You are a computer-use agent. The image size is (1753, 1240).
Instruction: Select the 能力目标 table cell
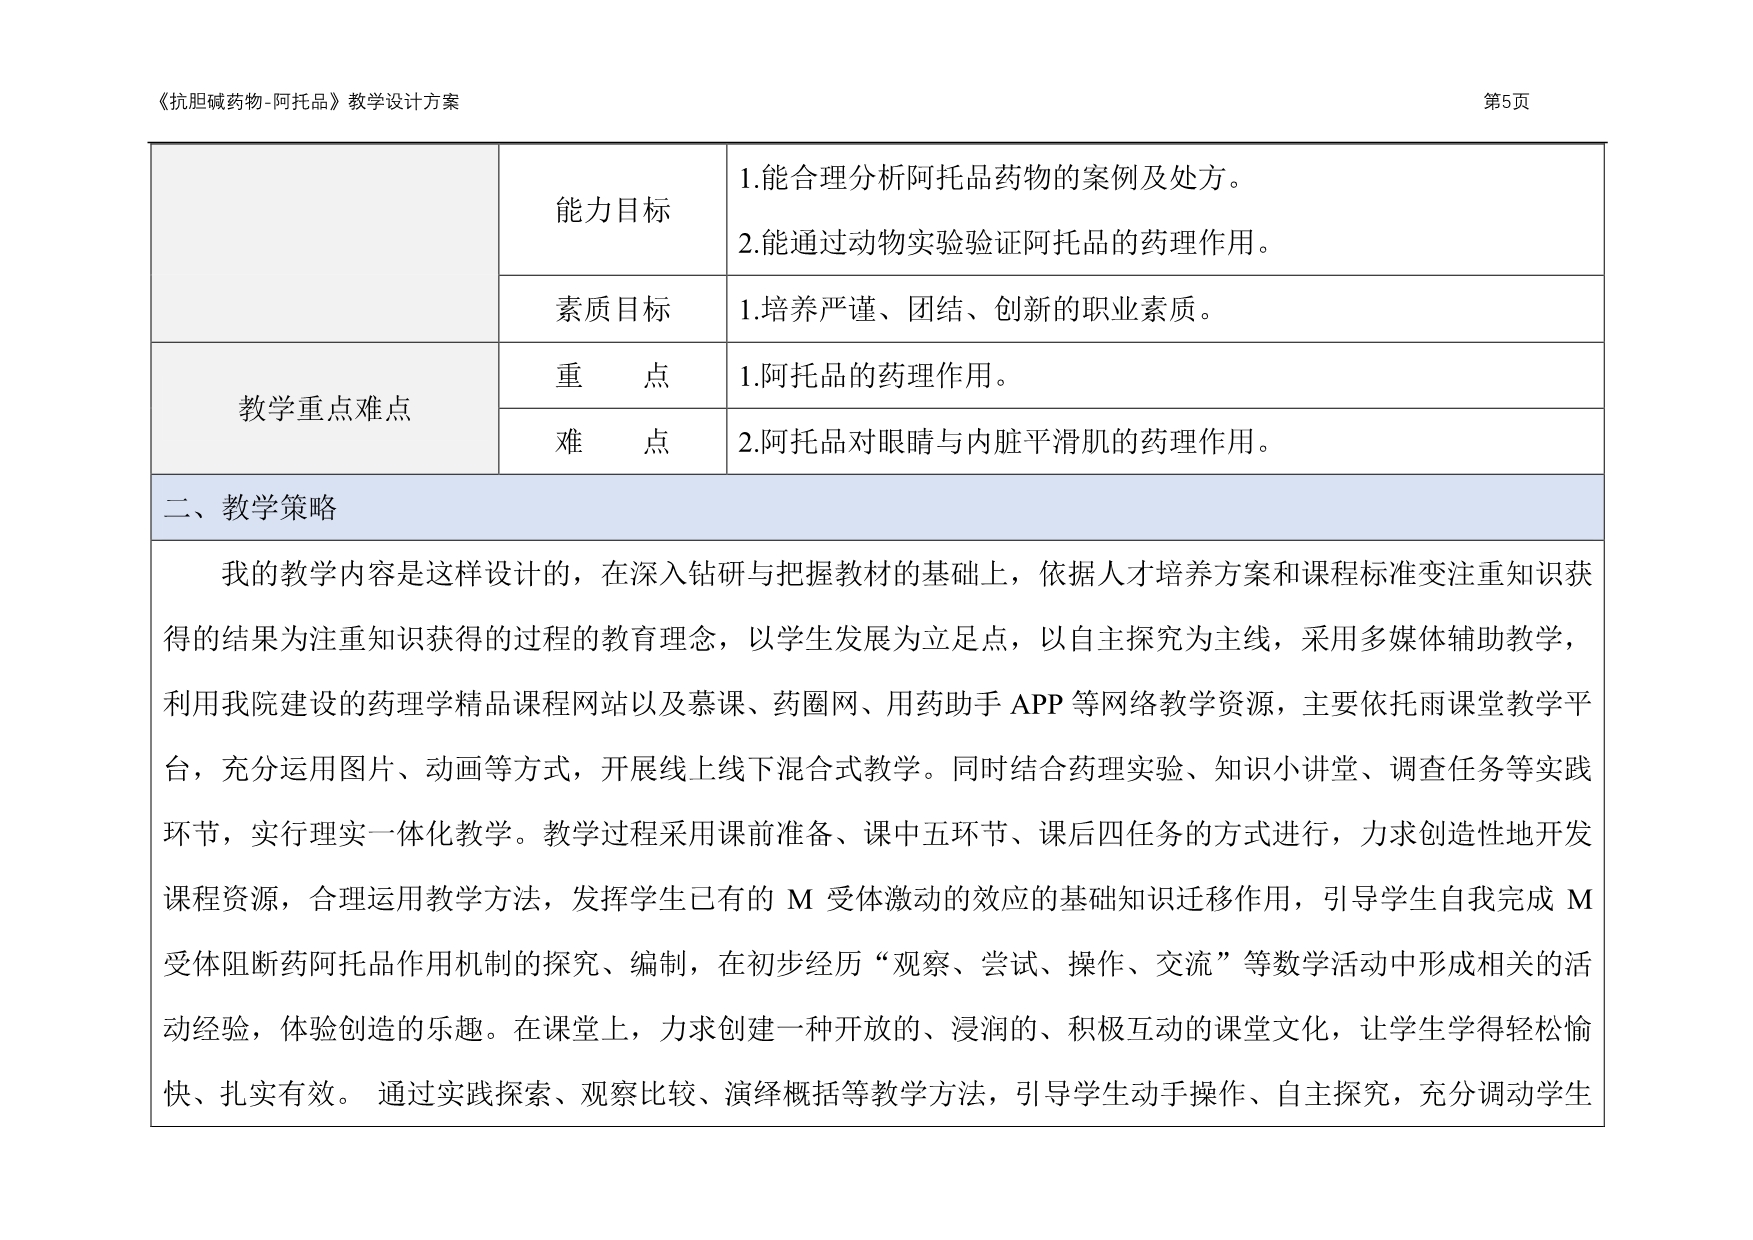(612, 210)
